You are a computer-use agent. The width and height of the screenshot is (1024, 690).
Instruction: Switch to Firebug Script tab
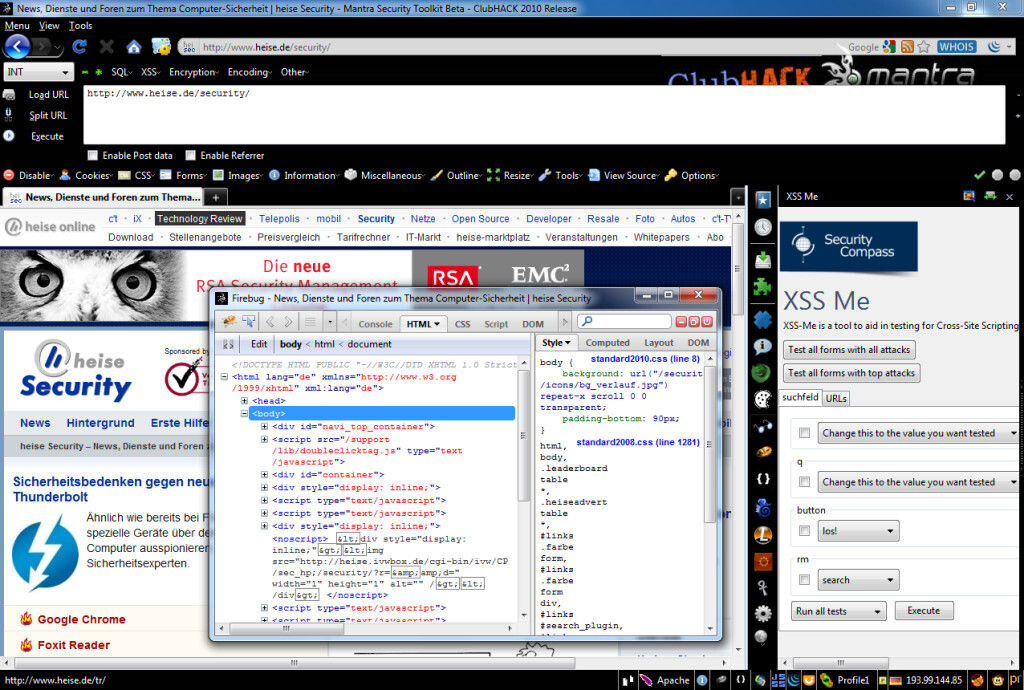496,324
